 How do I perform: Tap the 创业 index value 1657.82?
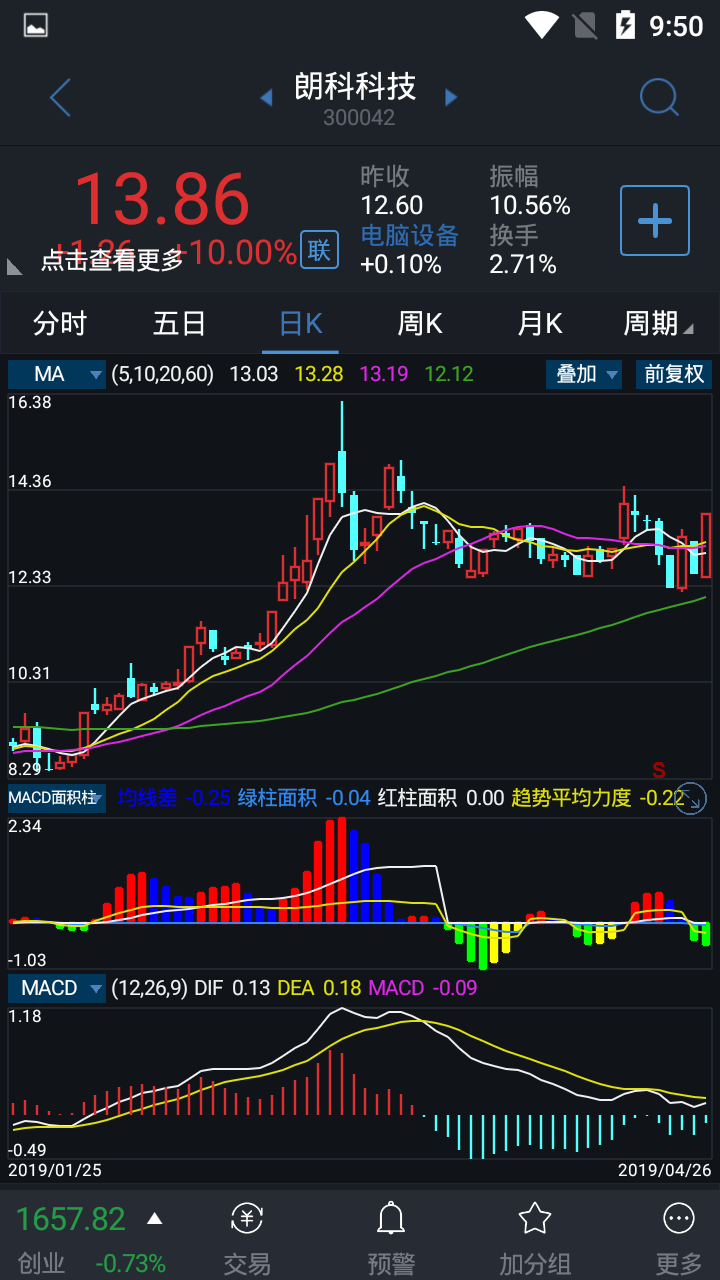pyautogui.click(x=70, y=1219)
